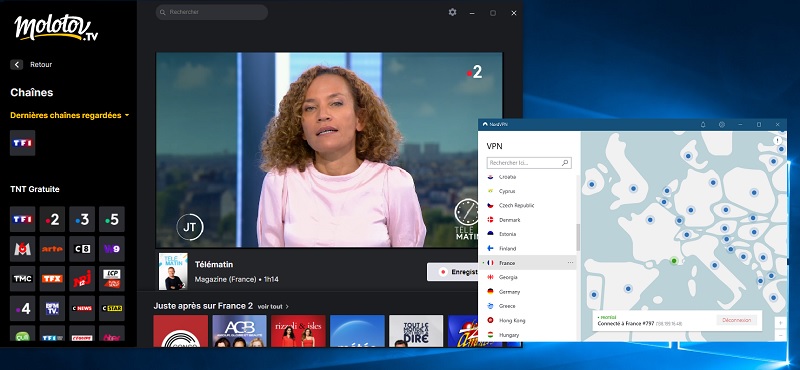Open the Amour Gloire et Beauté thumbnail
Viewport: 800px width, 370px height.
pyautogui.click(x=239, y=331)
